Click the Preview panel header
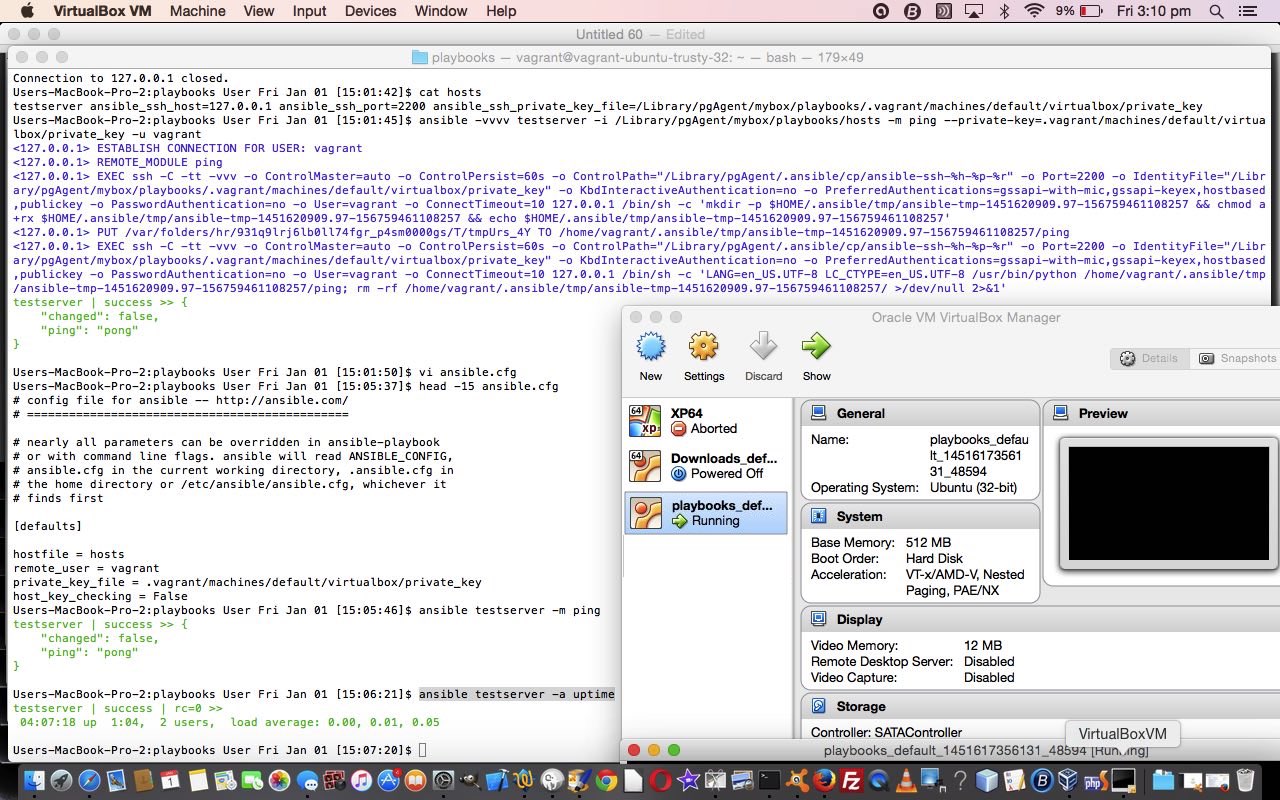 tap(1163, 413)
